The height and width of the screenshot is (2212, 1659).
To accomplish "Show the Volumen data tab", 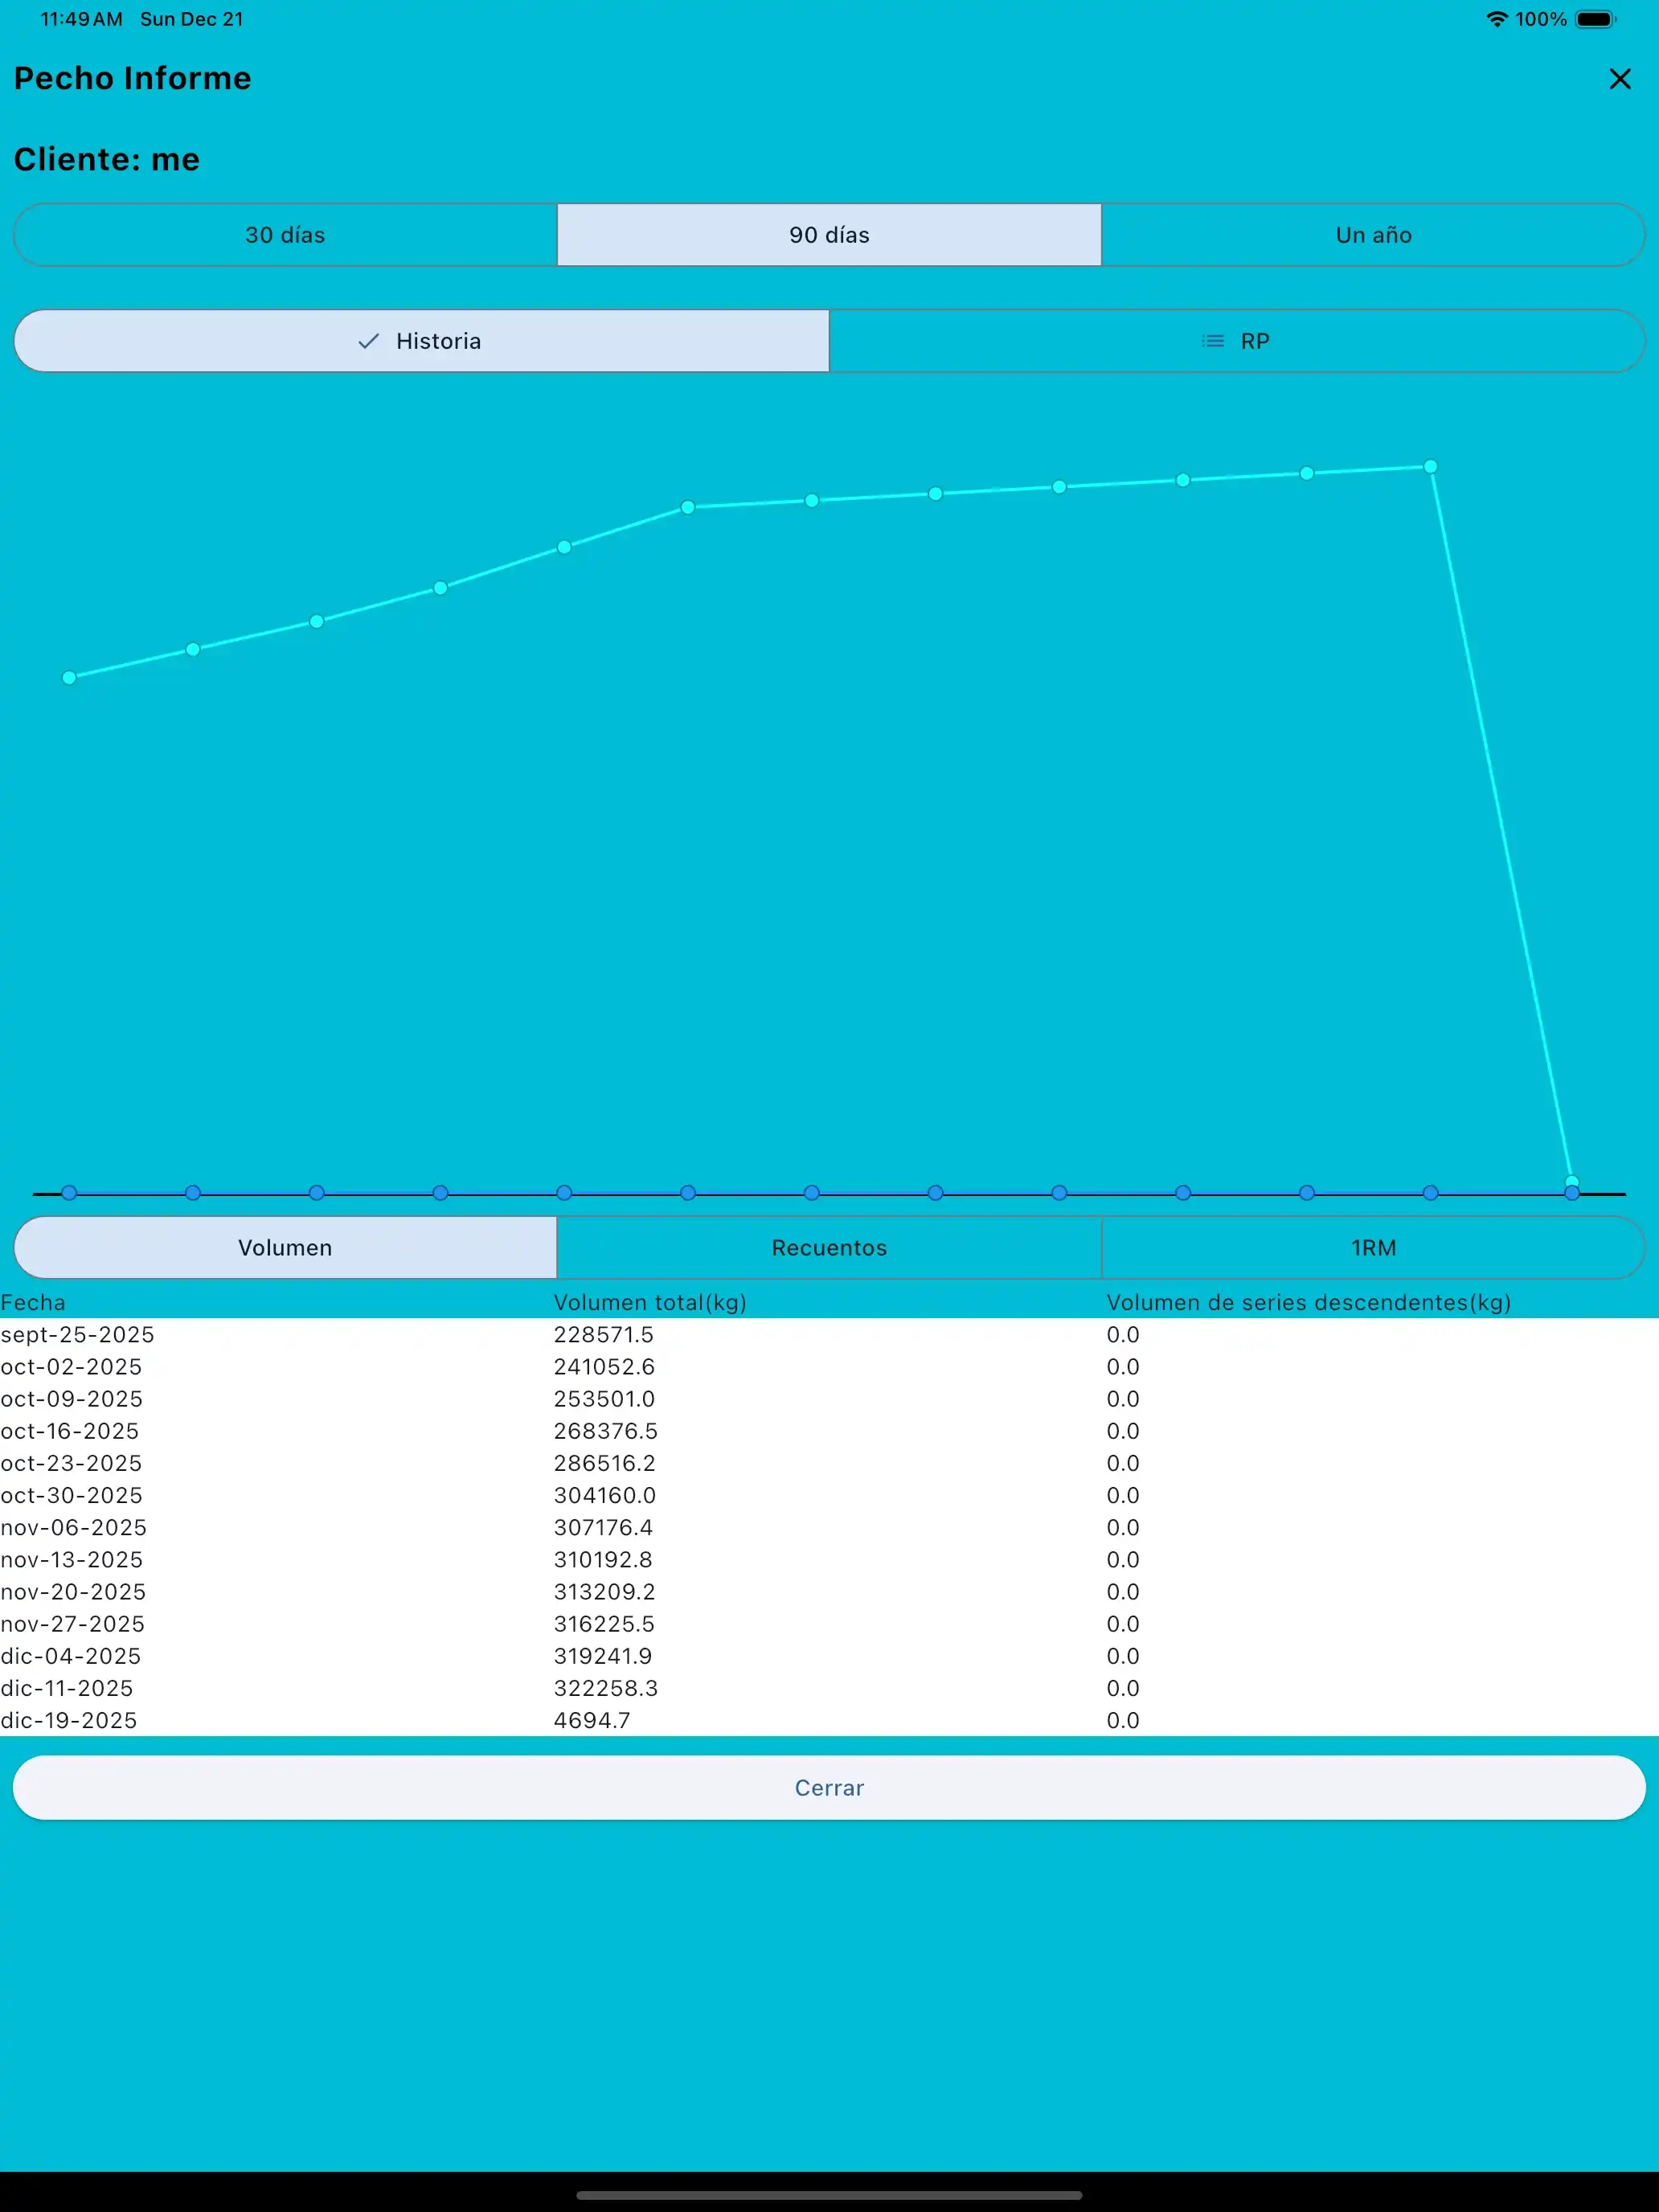I will [285, 1247].
